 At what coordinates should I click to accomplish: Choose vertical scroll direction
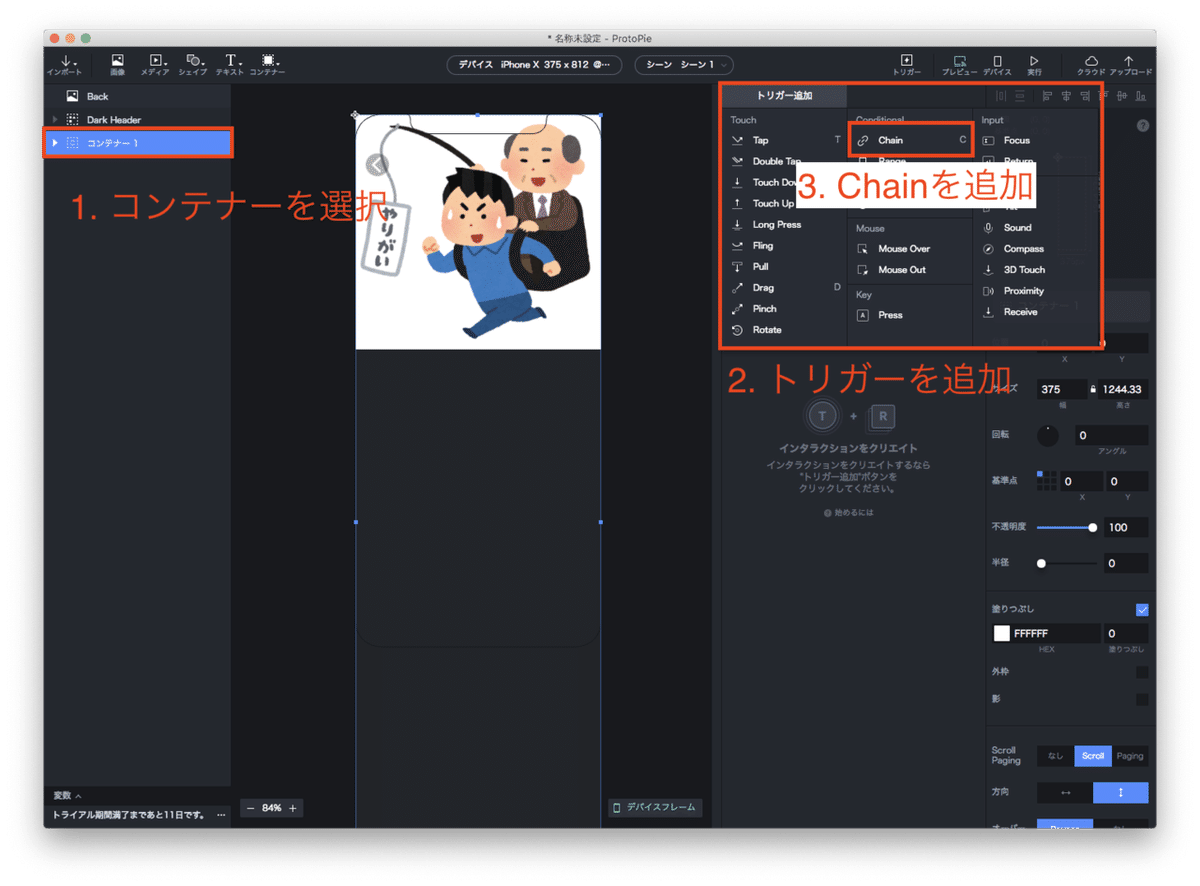(1121, 792)
